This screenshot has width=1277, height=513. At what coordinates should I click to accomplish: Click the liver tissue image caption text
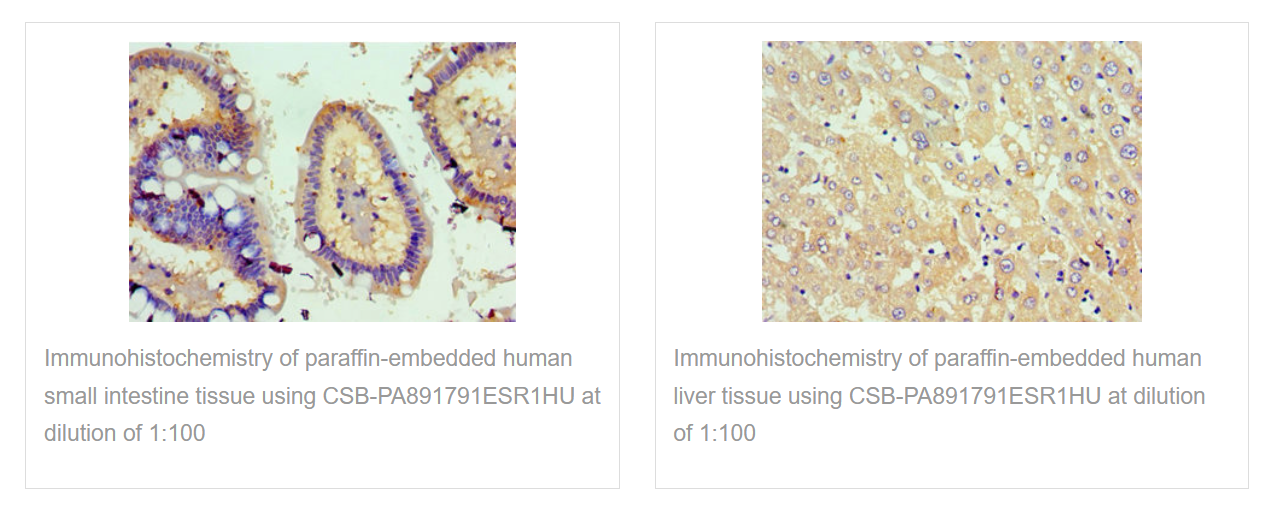[939, 396]
